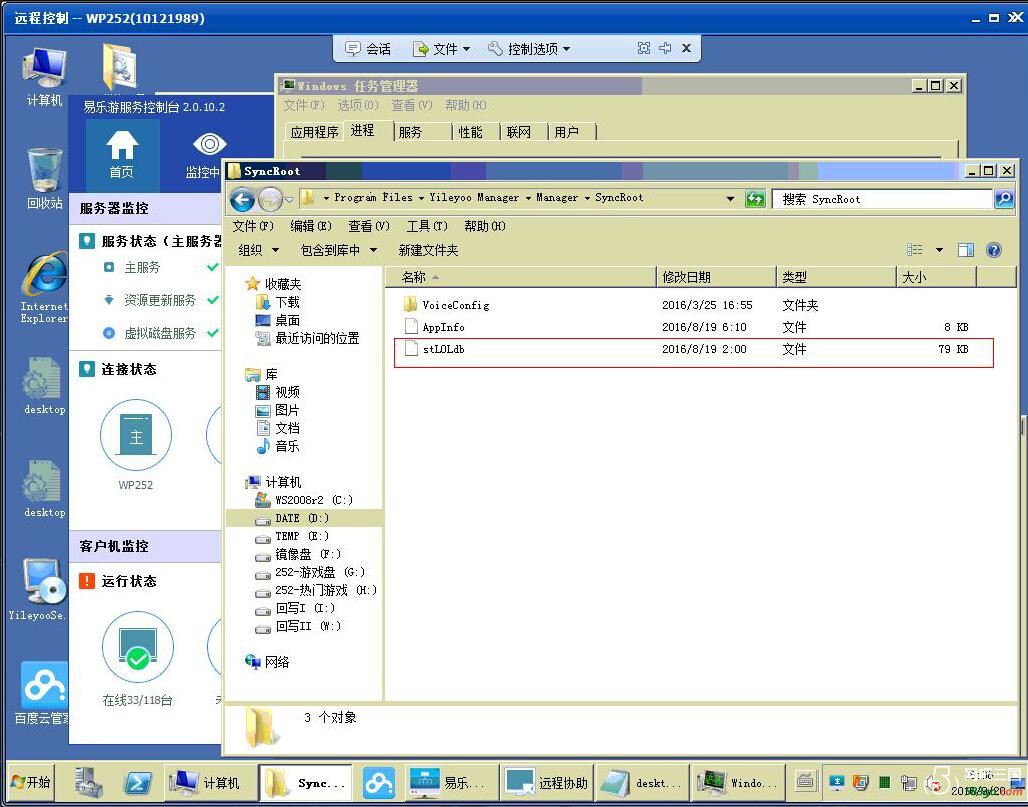The height and width of the screenshot is (807, 1028).
Task: Click the fullscreen icon in remote toolbar
Action: tap(644, 48)
